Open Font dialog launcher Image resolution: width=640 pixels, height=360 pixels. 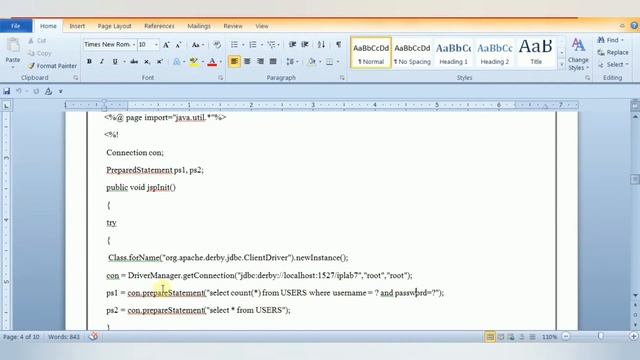(221, 78)
